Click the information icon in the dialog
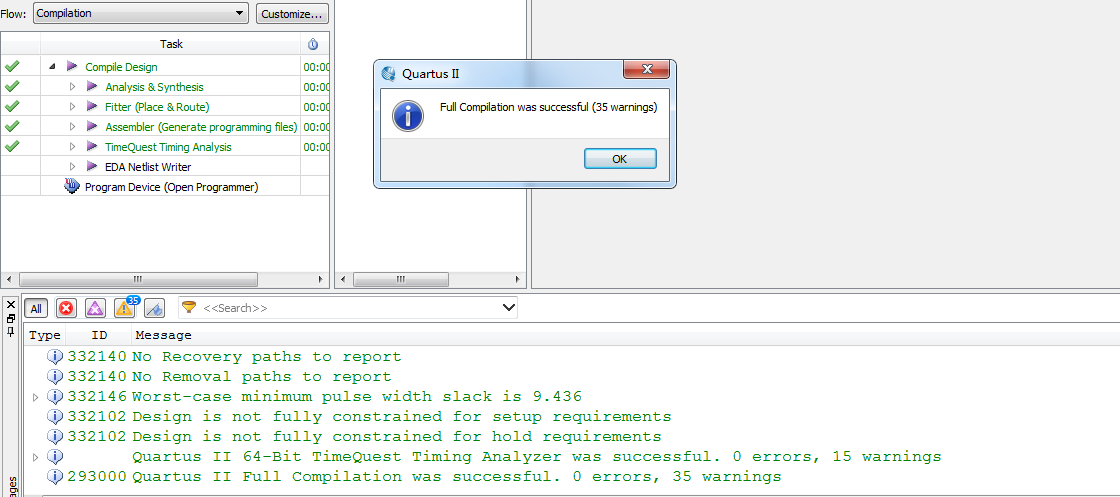1120x497 pixels. [x=408, y=116]
